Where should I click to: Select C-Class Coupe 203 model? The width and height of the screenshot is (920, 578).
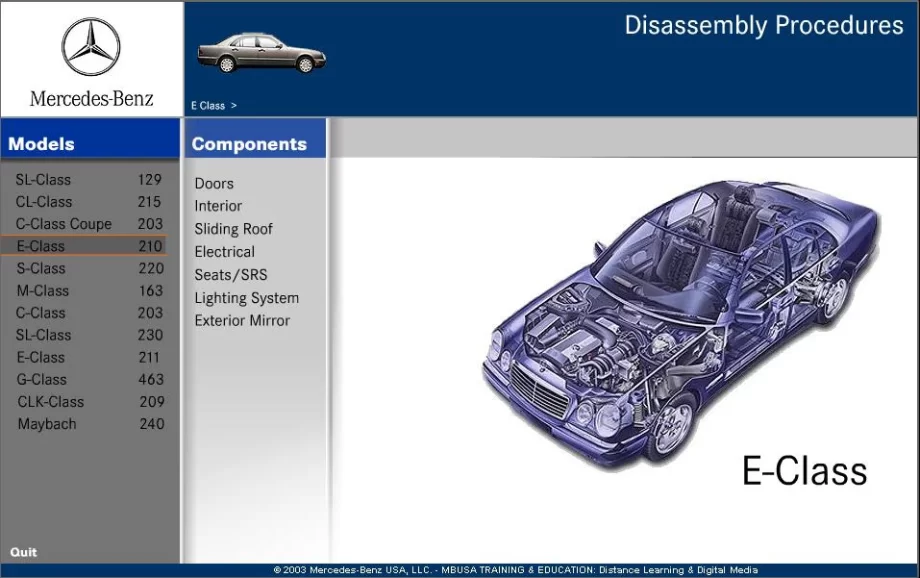(x=89, y=224)
